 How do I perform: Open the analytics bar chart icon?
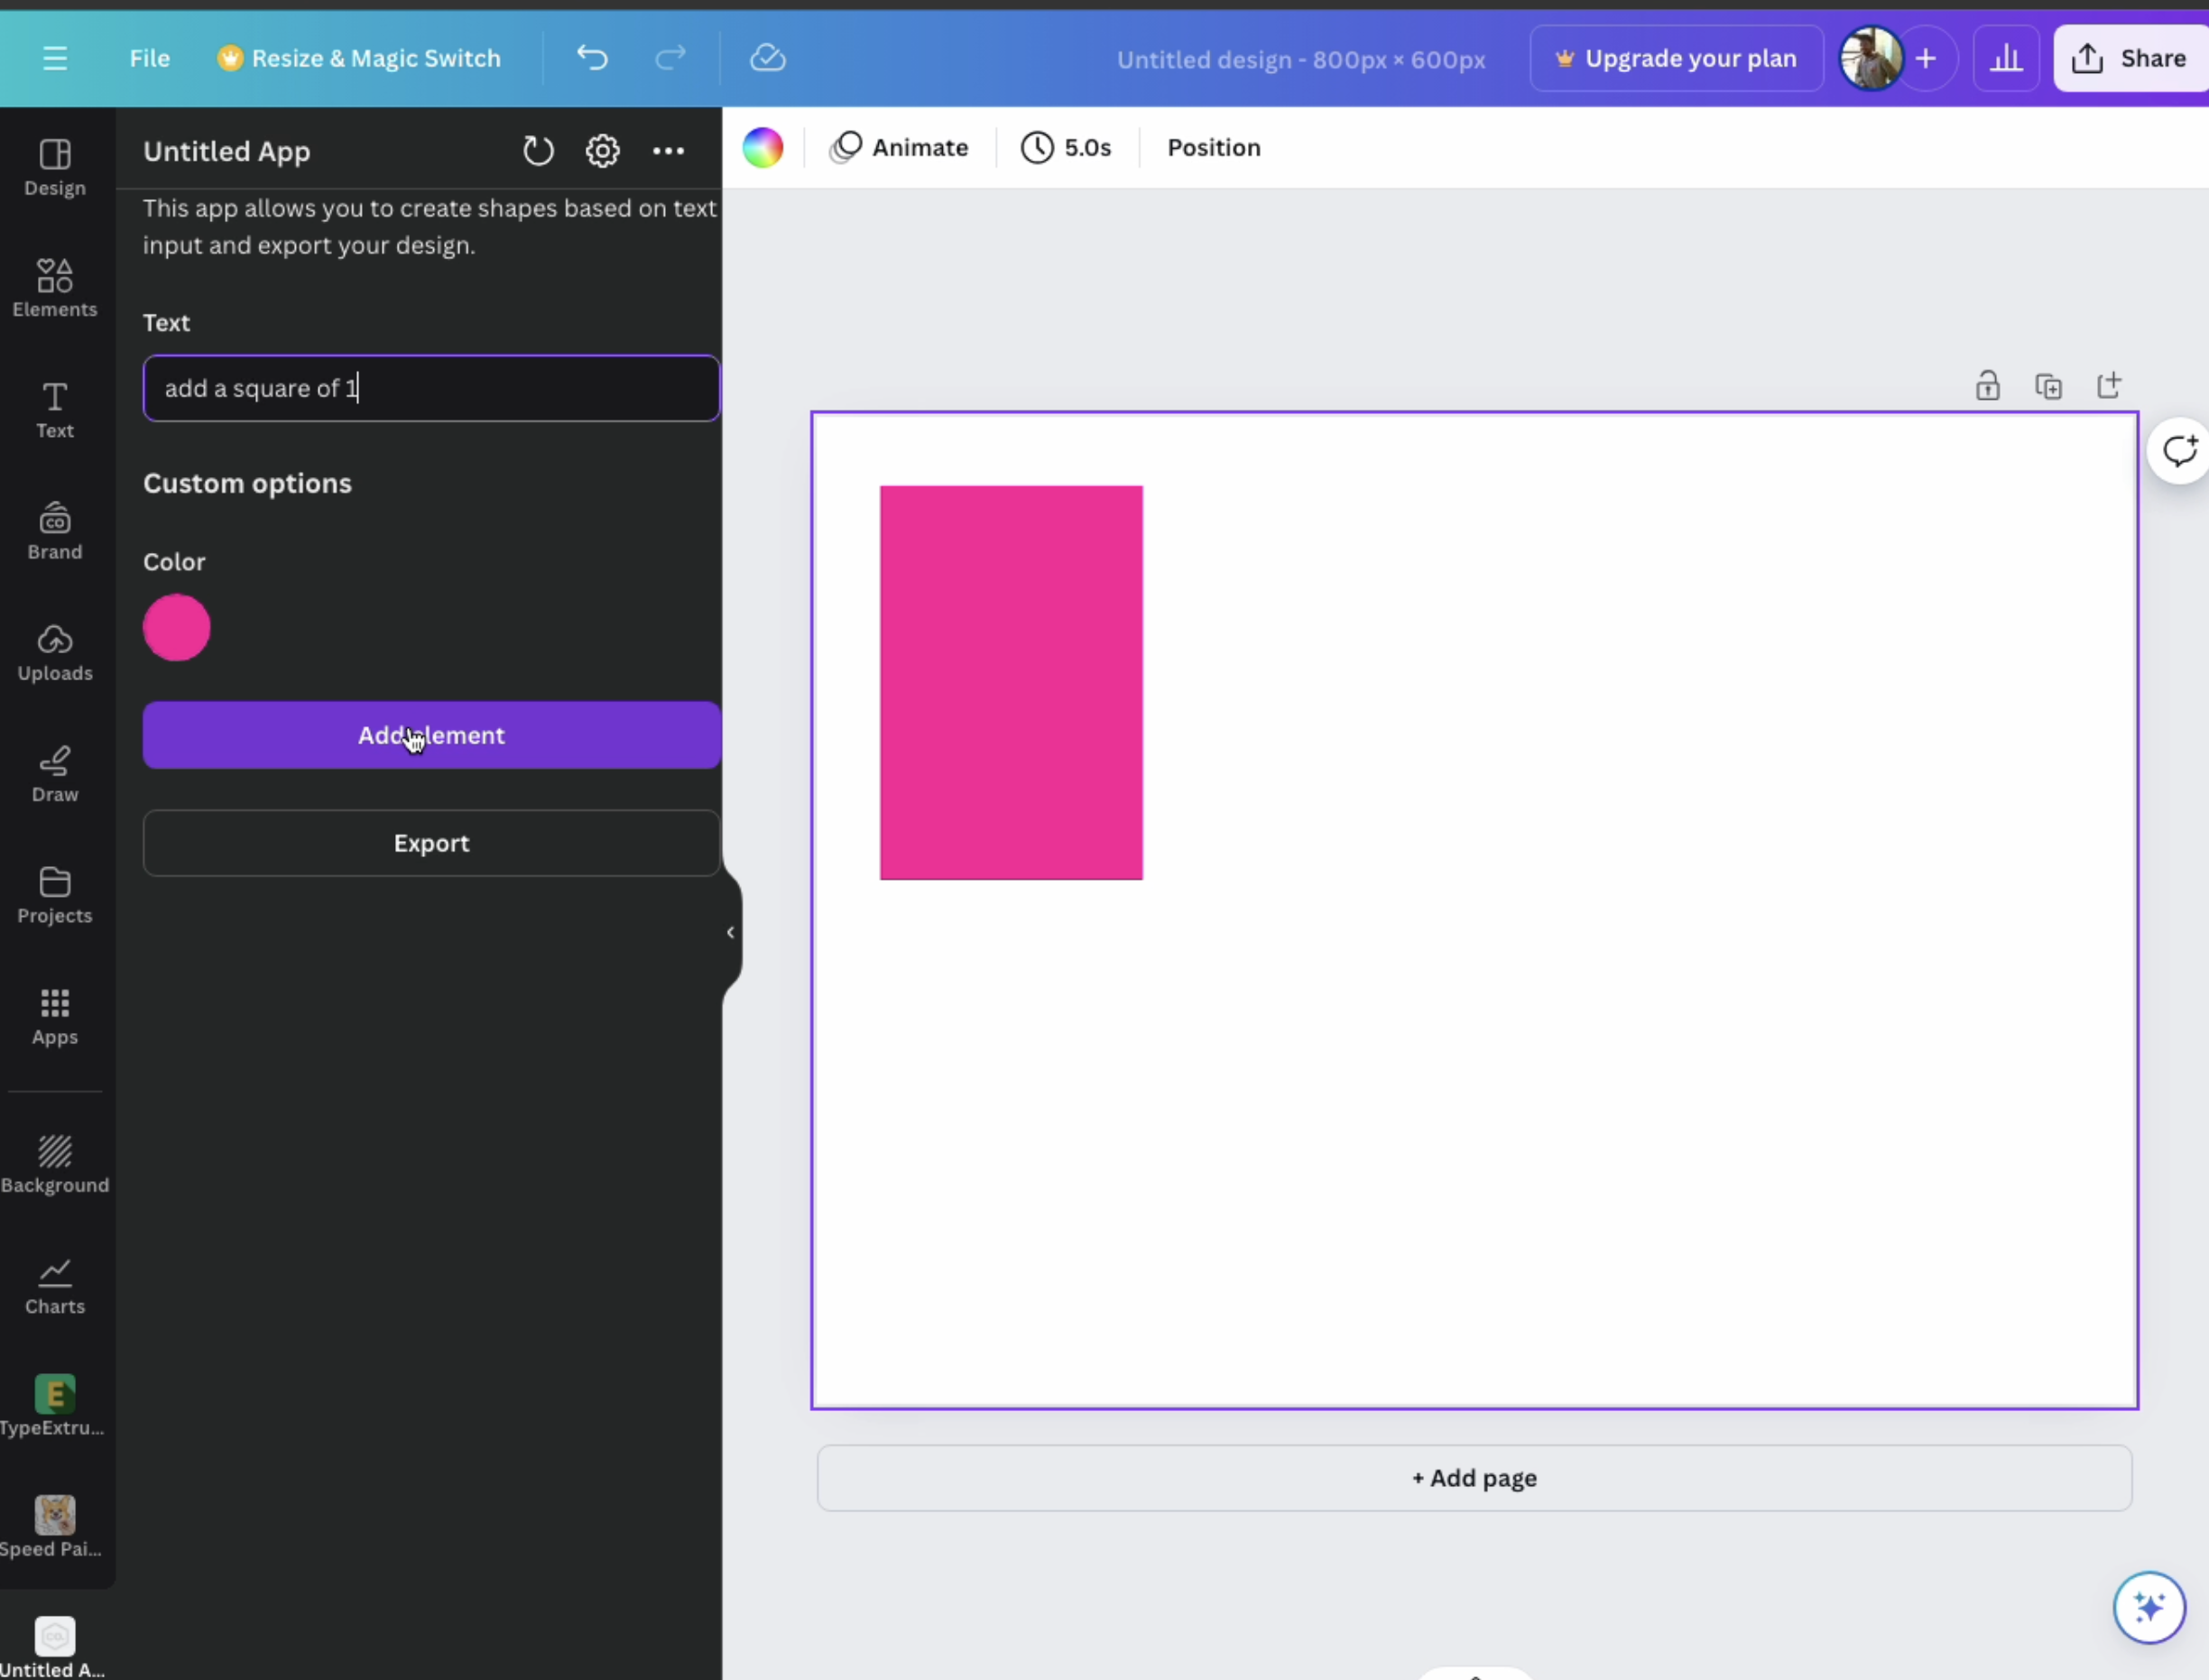(x=2005, y=58)
